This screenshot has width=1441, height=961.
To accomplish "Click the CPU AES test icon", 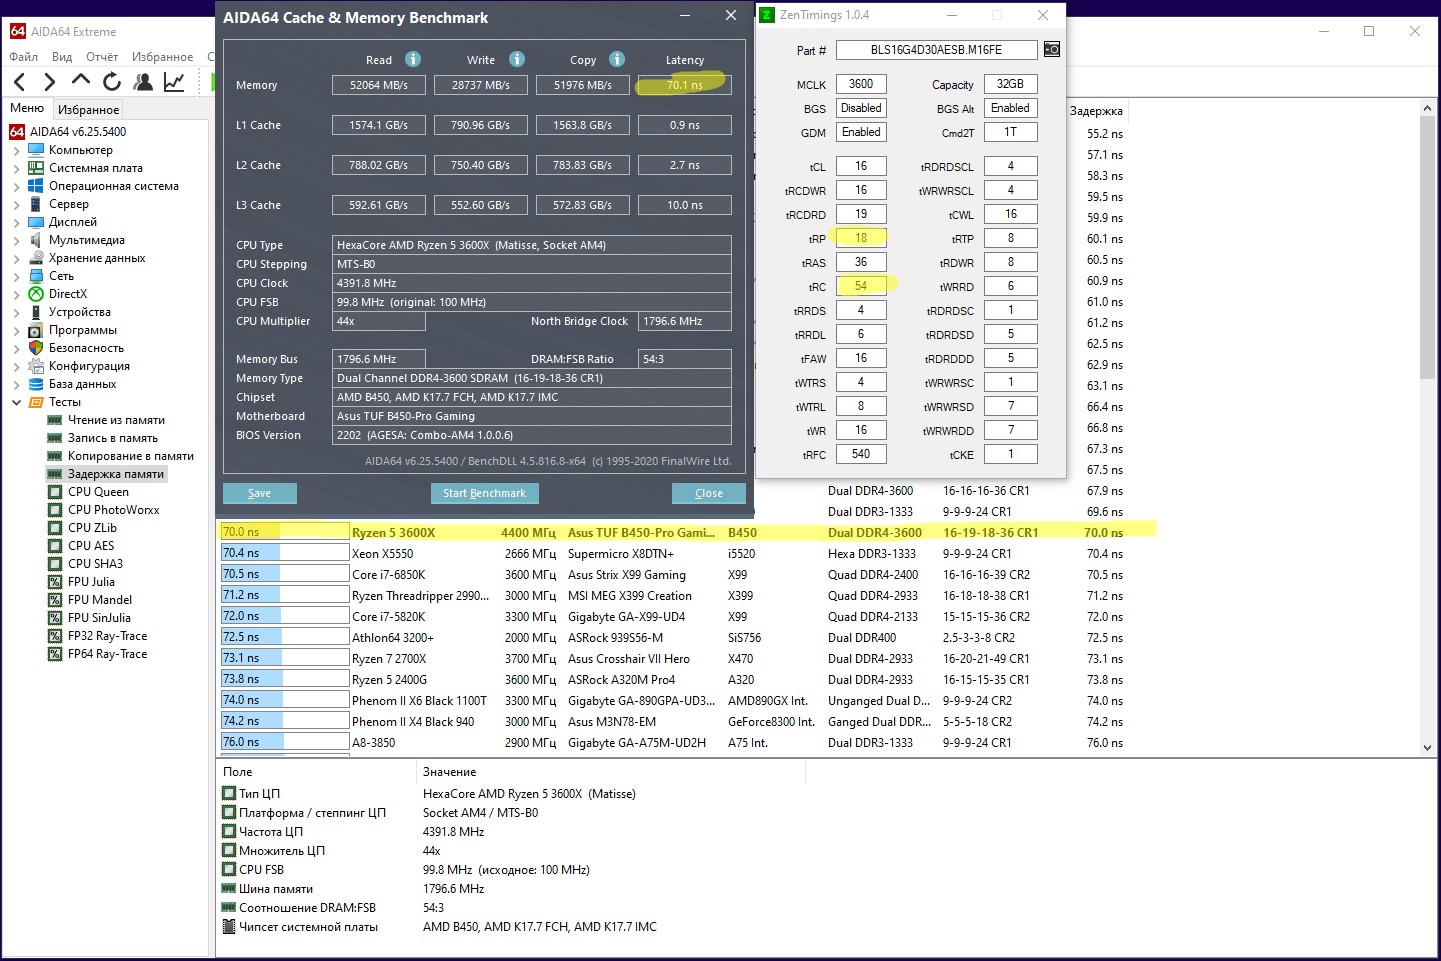I will [55, 546].
